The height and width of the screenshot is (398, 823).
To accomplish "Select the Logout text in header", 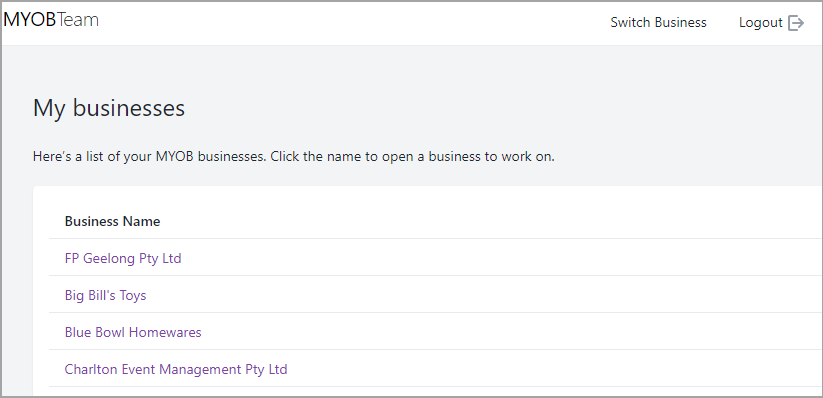I will [761, 23].
